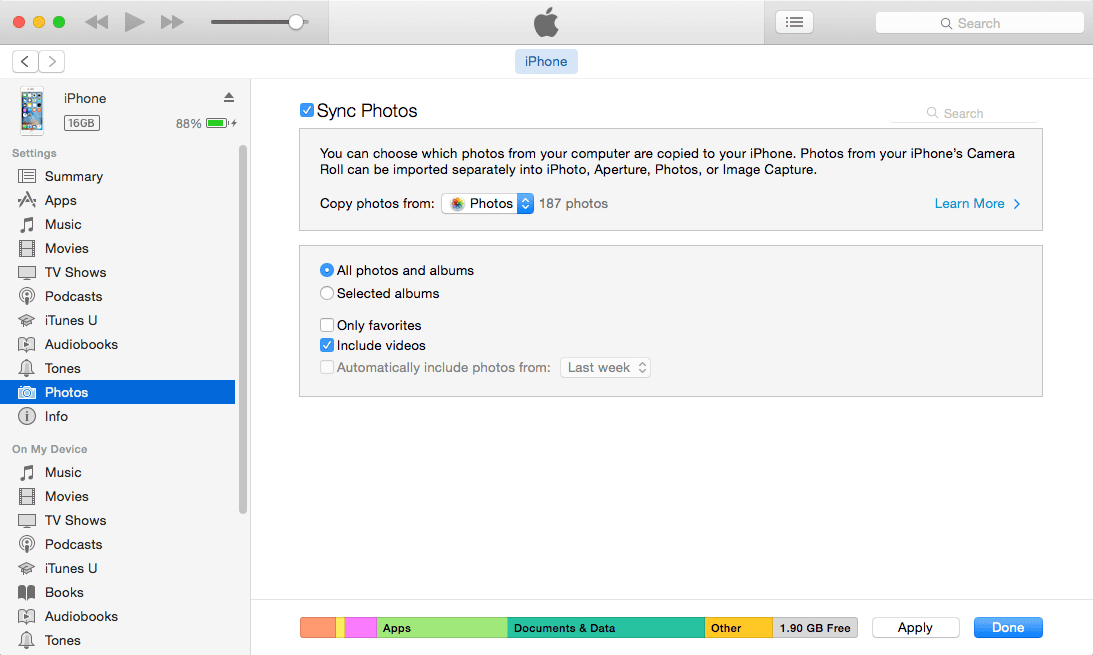Expand the Last week dropdown

tap(606, 368)
